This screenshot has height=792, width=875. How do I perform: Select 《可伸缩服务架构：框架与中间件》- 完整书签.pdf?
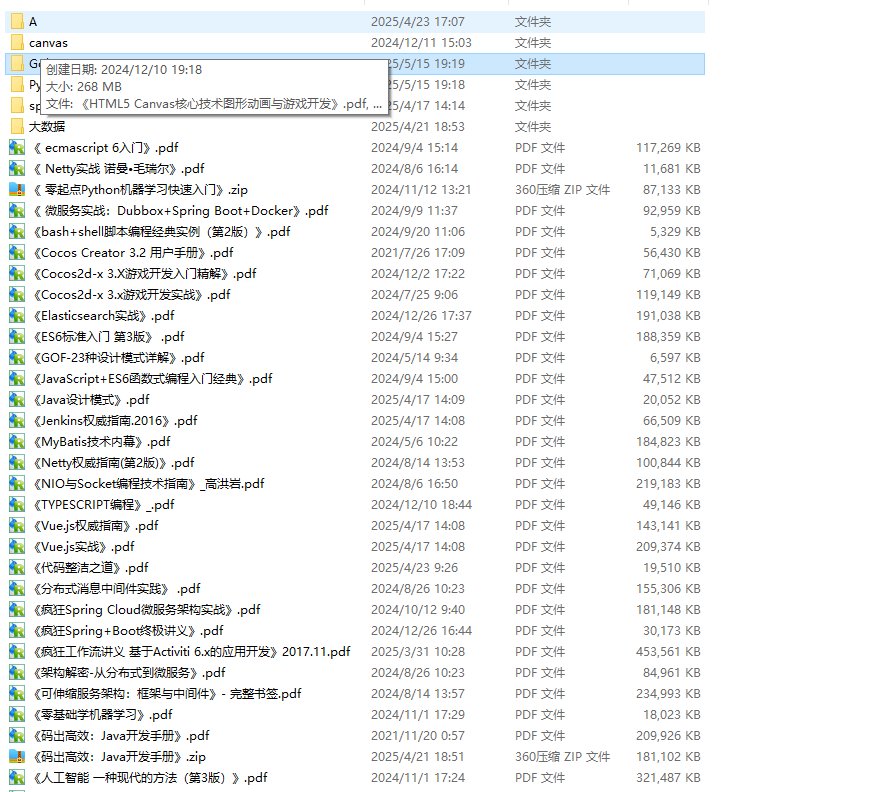tap(167, 694)
